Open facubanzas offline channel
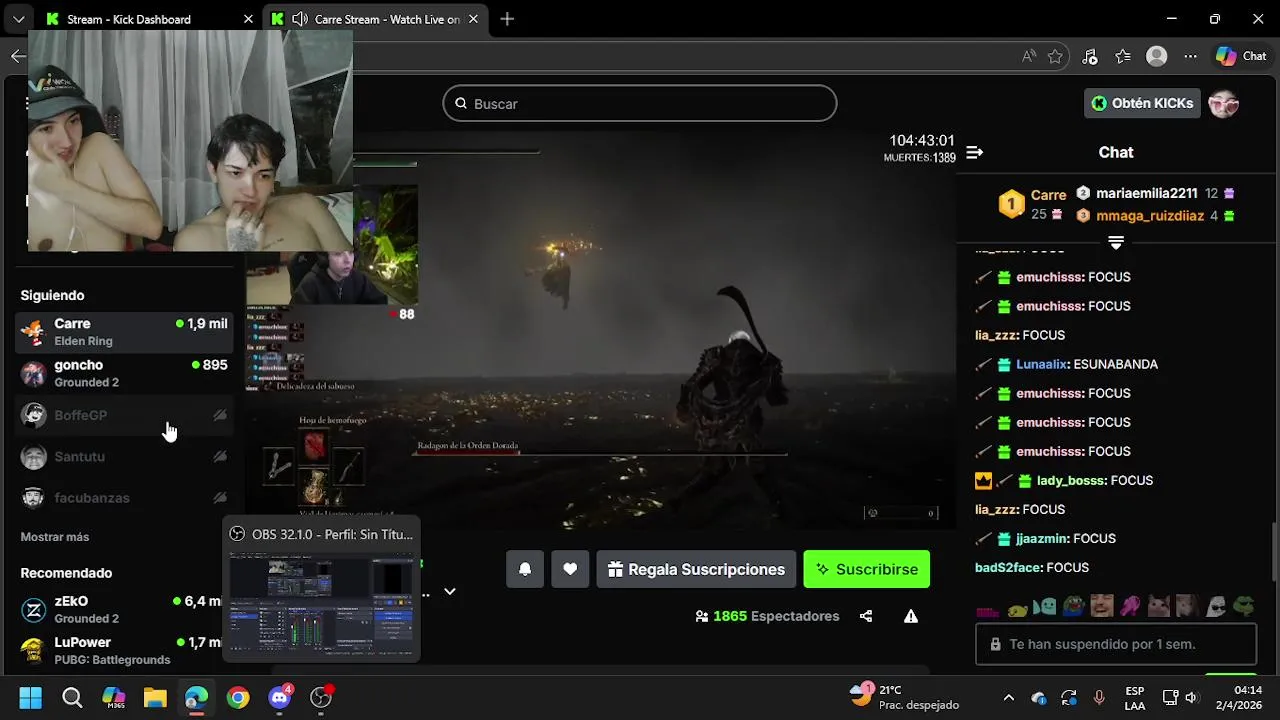Image resolution: width=1280 pixels, height=720 pixels. coord(124,497)
